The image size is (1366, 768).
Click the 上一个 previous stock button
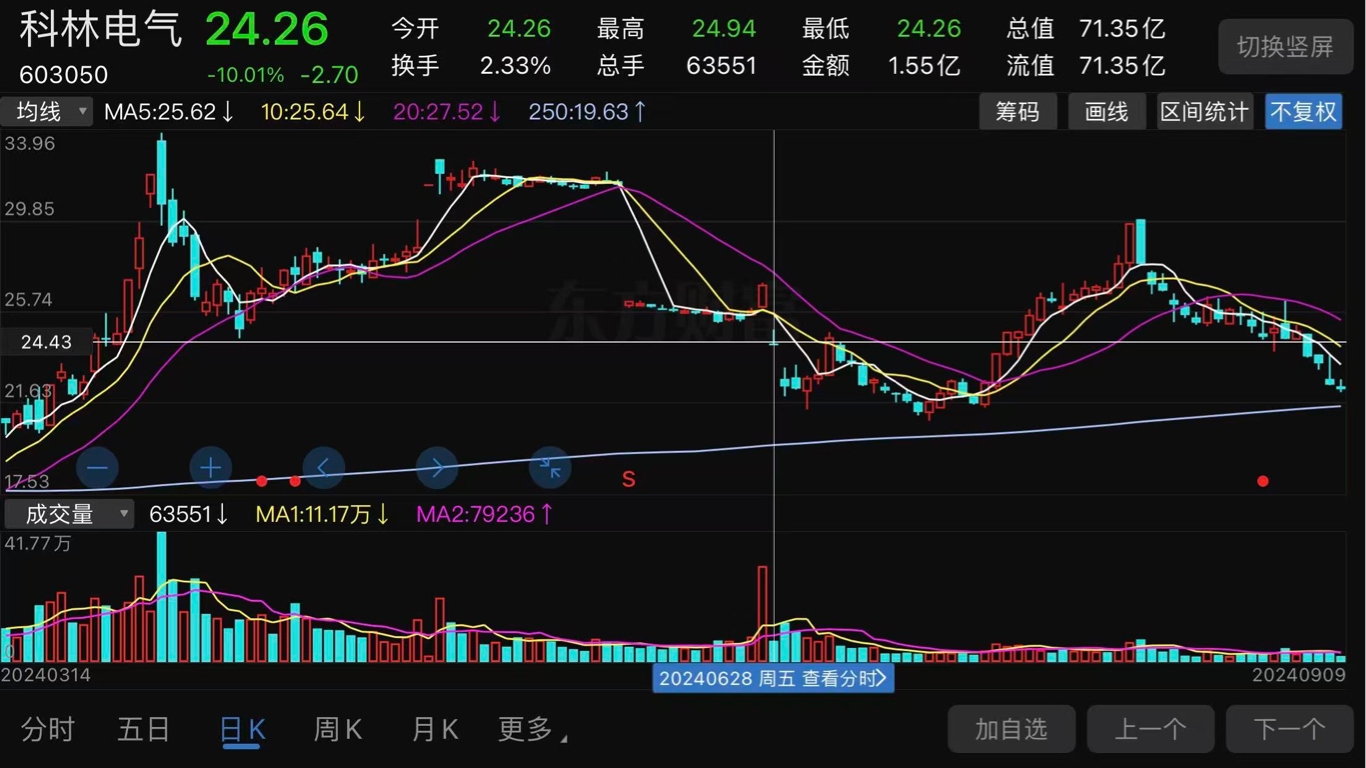pyautogui.click(x=1150, y=728)
